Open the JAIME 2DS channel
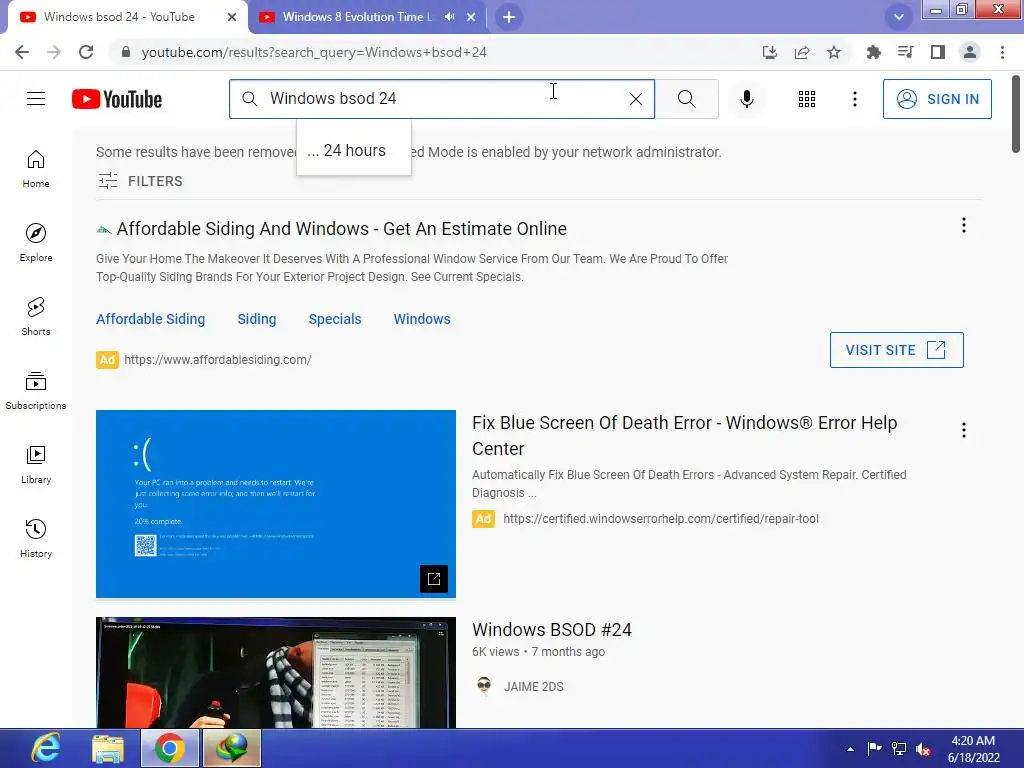The width and height of the screenshot is (1024, 768). coord(534,686)
